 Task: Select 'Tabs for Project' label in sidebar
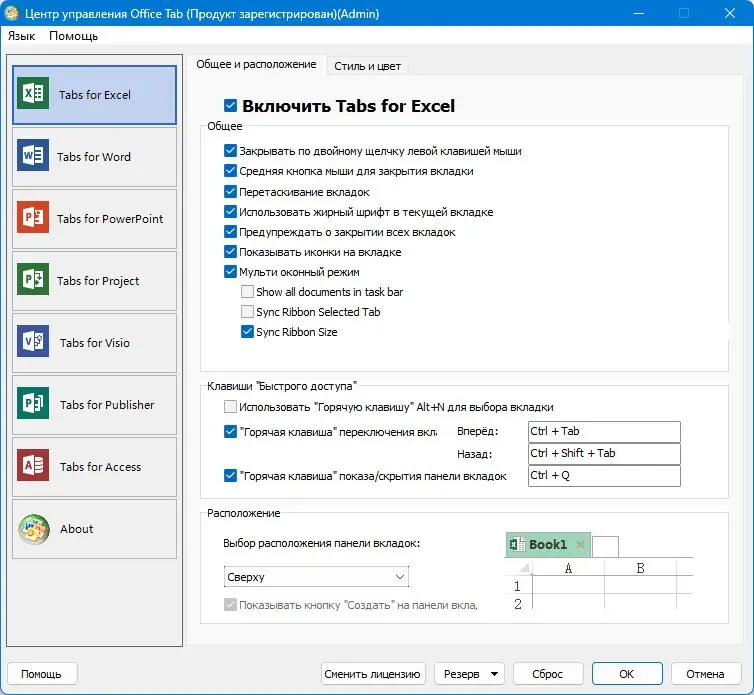(x=98, y=281)
